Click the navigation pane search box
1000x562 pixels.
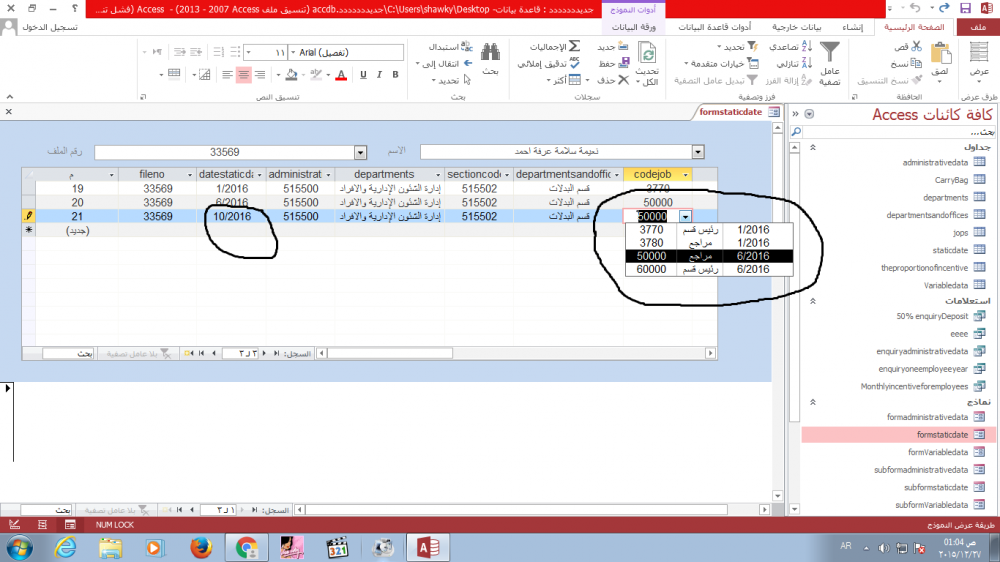(x=899, y=131)
